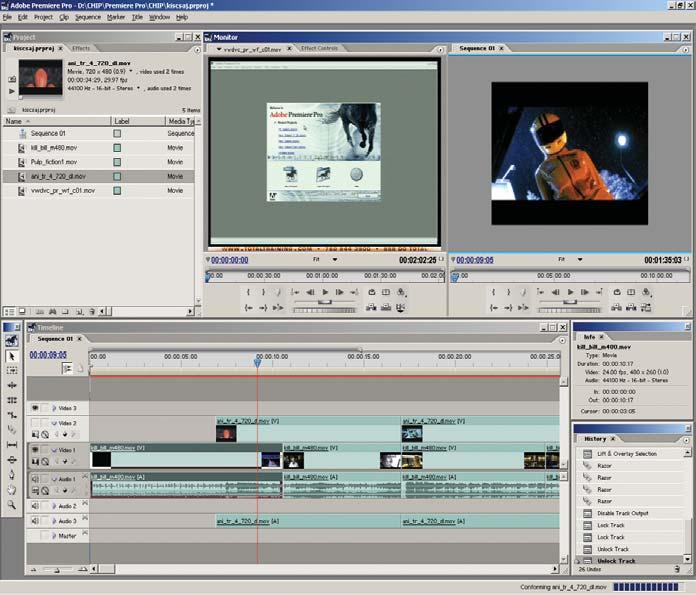
Task: Sort project by Label column header
Action: point(138,121)
